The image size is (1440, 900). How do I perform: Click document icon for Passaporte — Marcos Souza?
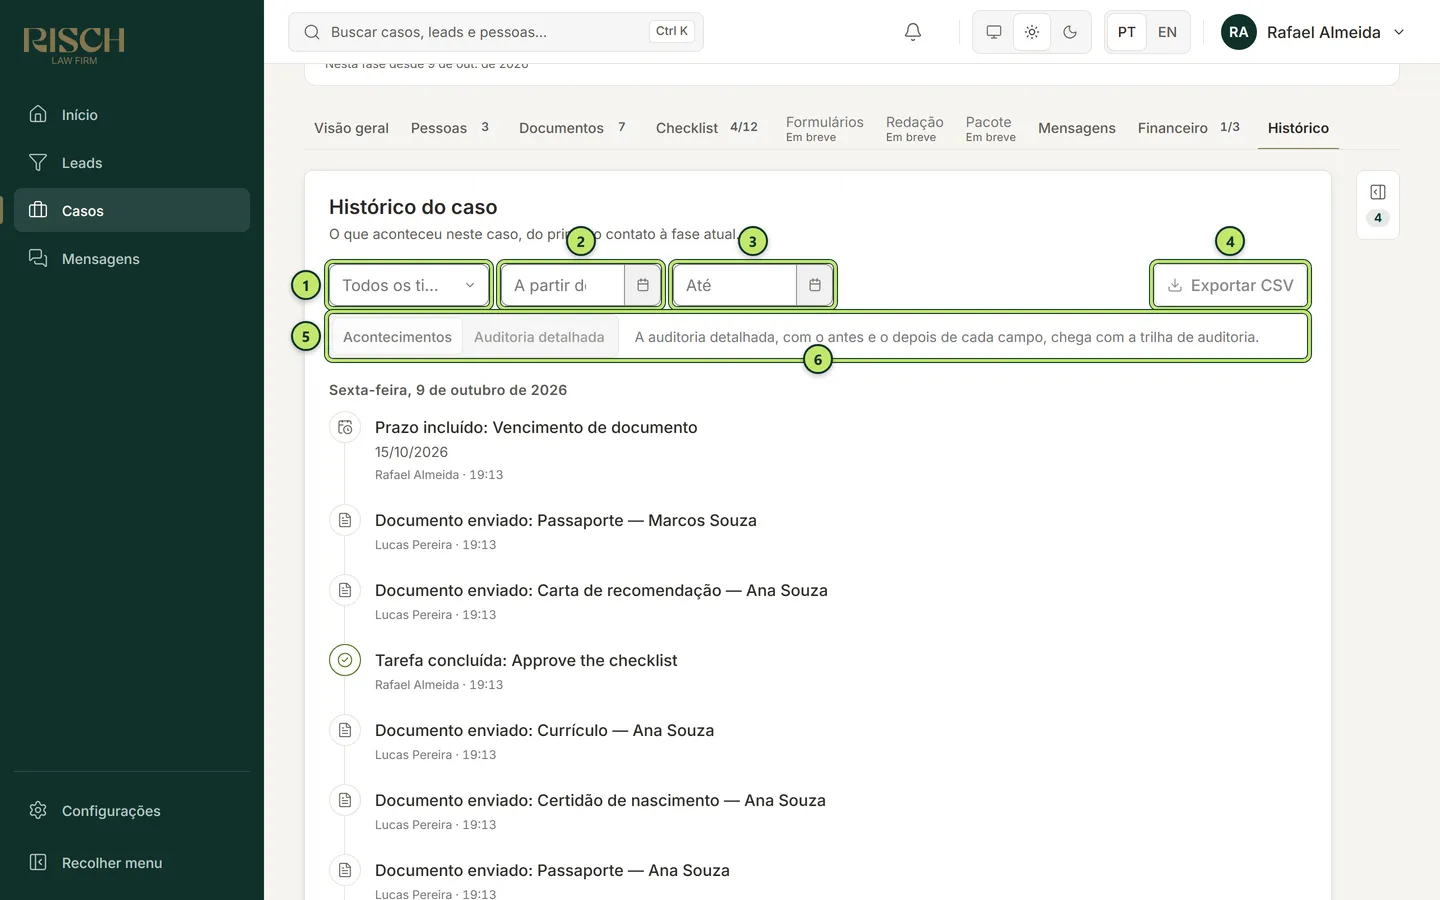[345, 520]
